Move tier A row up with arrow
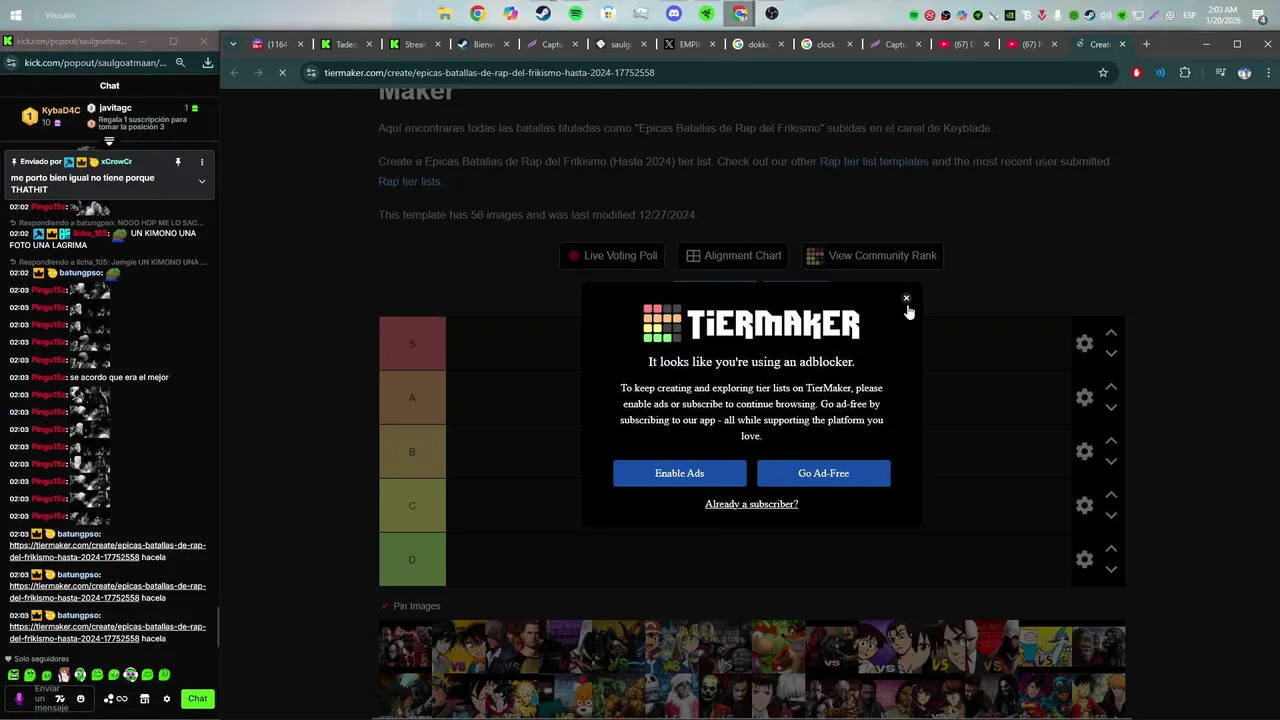This screenshot has height=720, width=1280. [x=1111, y=387]
